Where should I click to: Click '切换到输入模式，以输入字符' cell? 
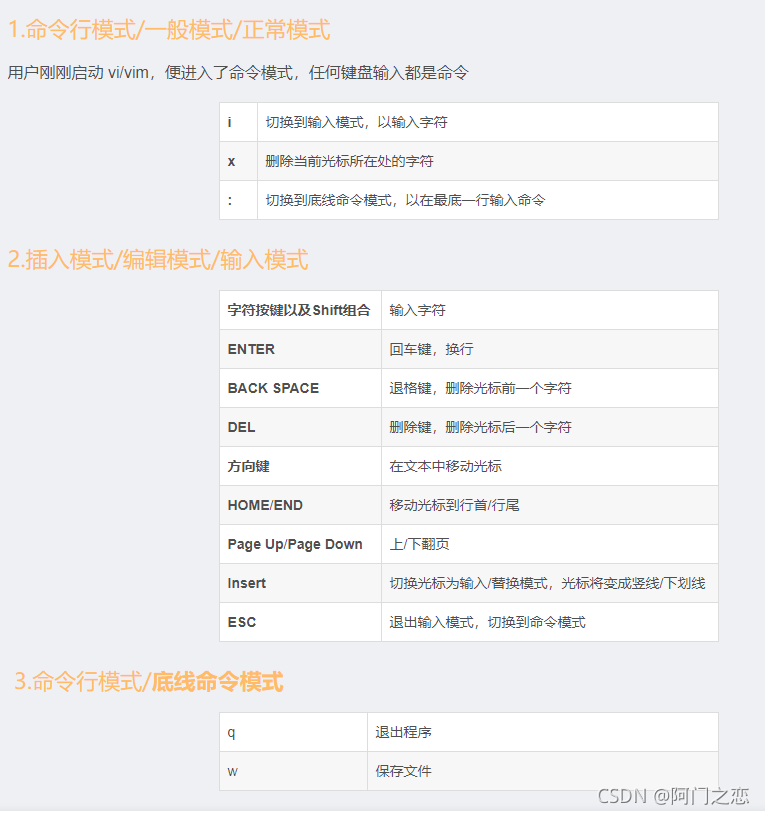click(x=488, y=122)
